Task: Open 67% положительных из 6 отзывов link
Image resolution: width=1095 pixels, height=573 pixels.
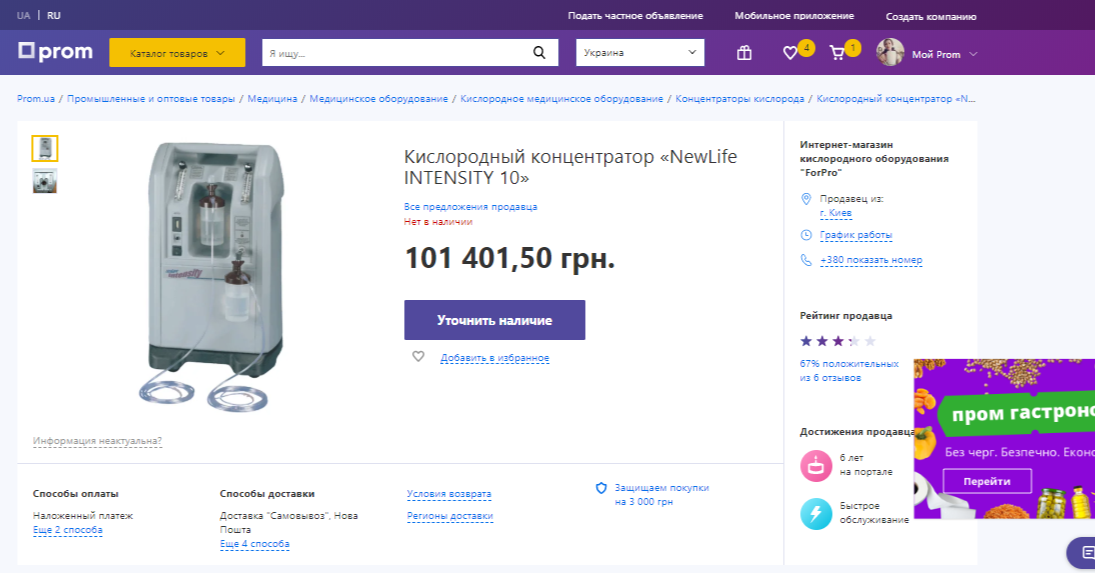Action: pyautogui.click(x=849, y=371)
